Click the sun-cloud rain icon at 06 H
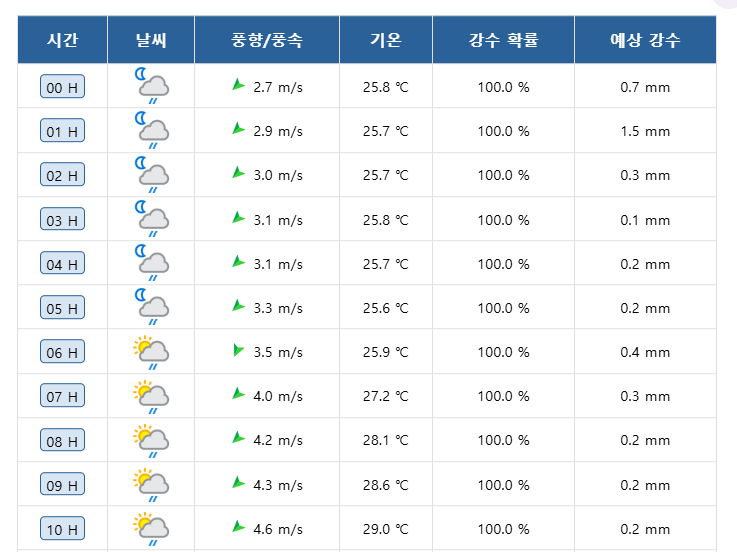This screenshot has height=552, width=737. (x=151, y=352)
